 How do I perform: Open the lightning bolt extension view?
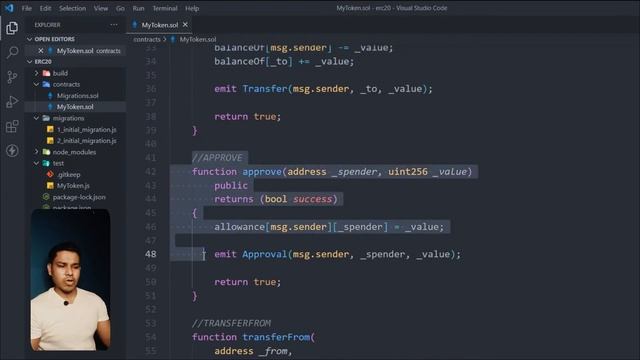click(12, 151)
